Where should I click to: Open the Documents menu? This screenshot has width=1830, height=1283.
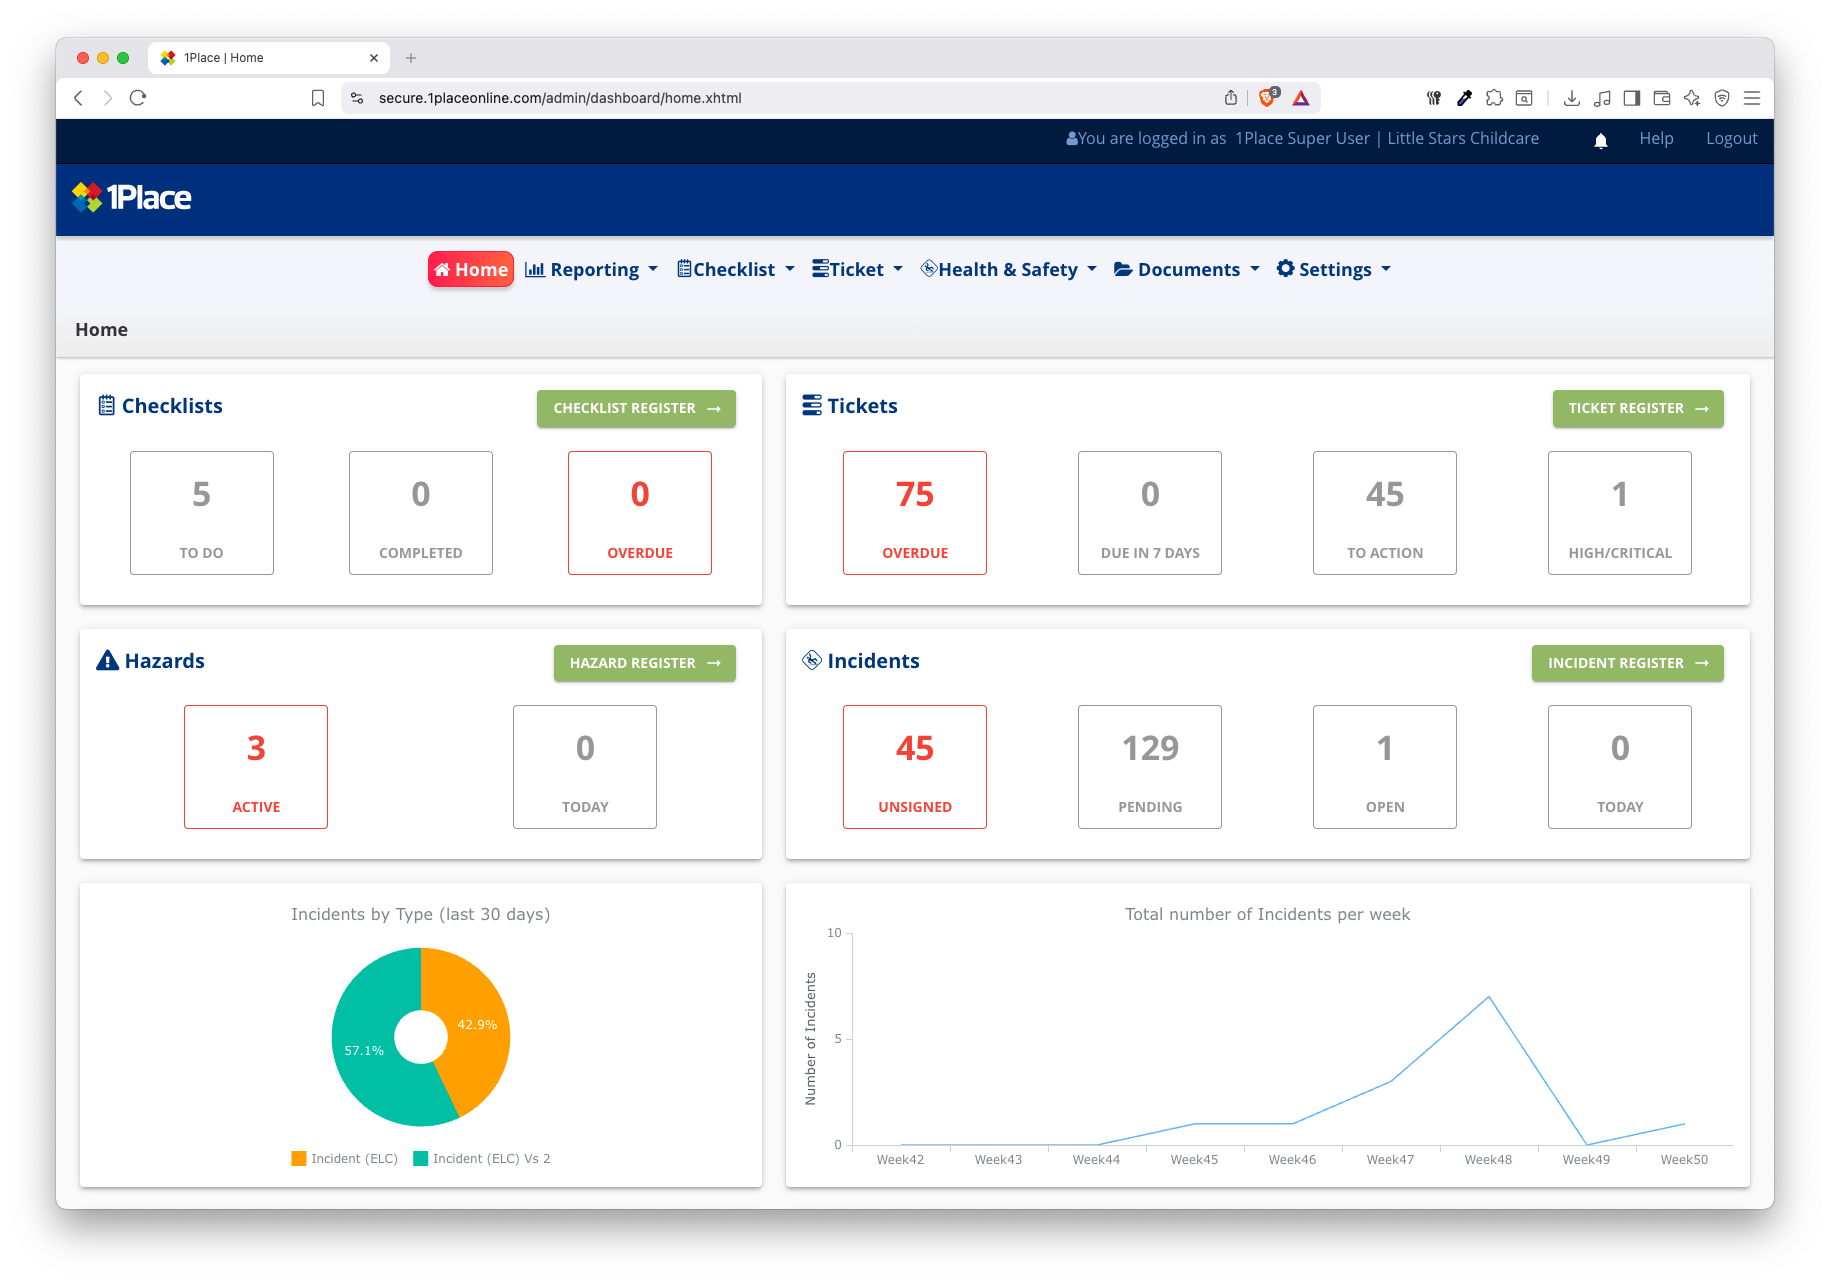1186,270
